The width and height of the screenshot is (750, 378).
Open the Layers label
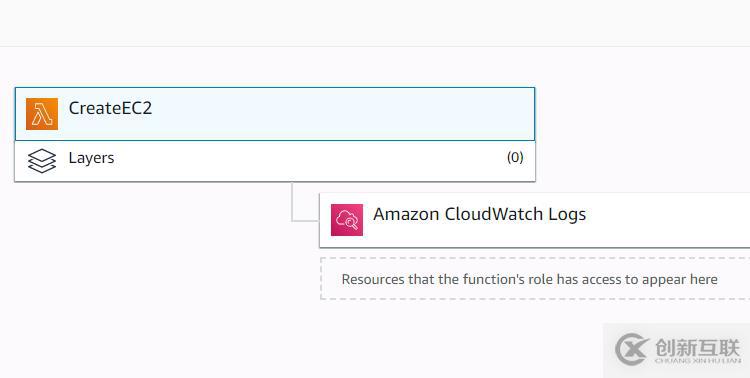coord(91,158)
